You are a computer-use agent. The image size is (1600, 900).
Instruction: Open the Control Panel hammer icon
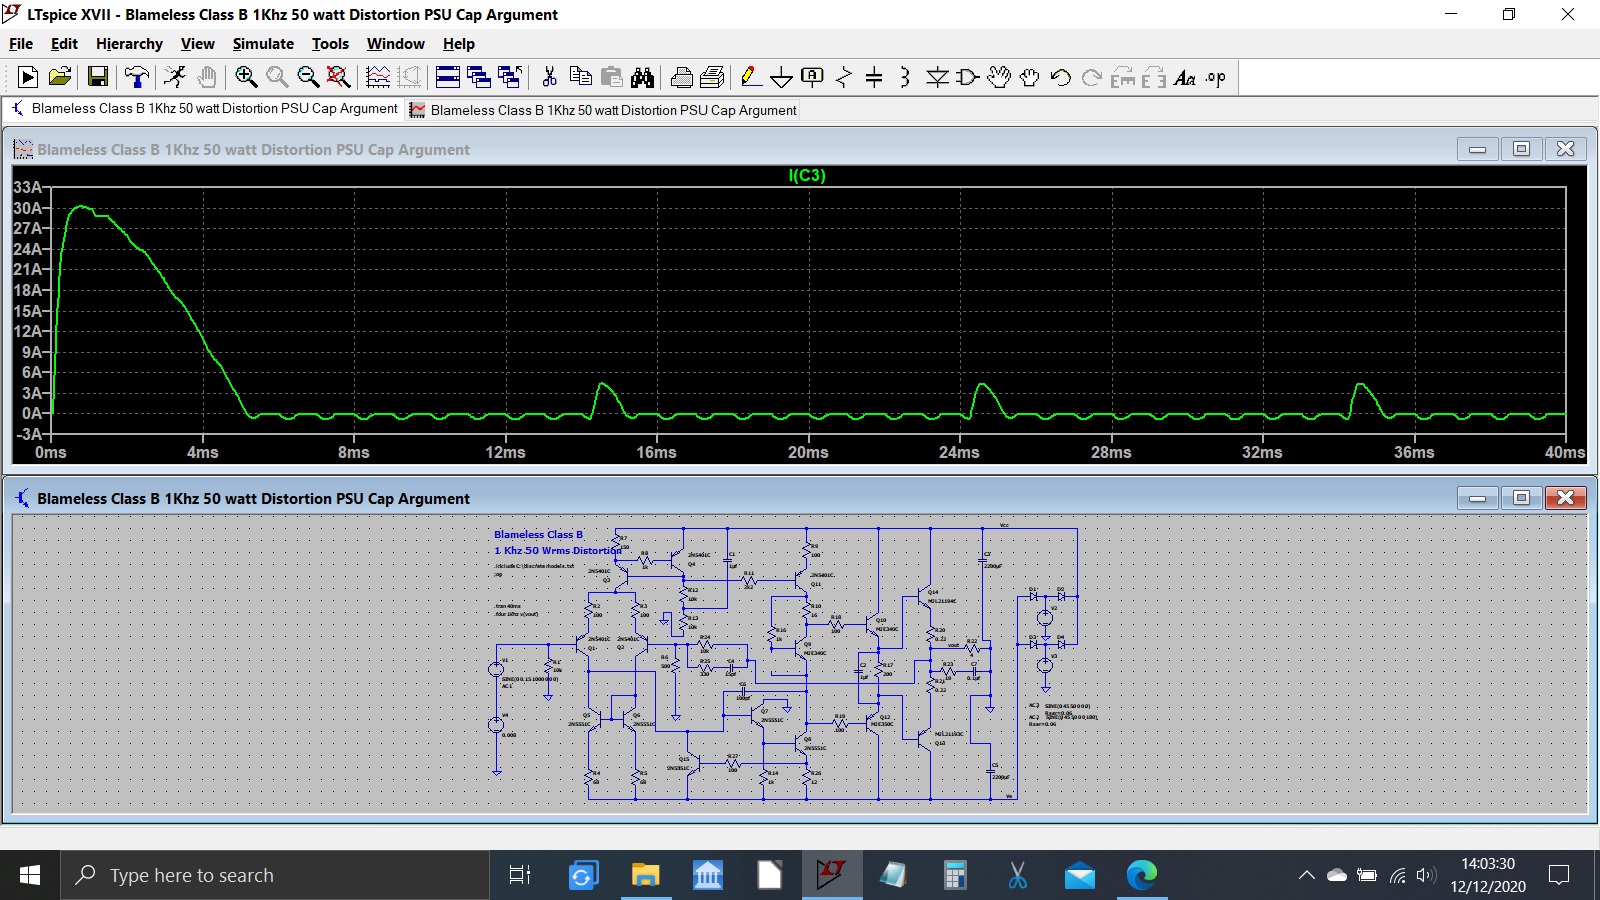pyautogui.click(x=136, y=77)
